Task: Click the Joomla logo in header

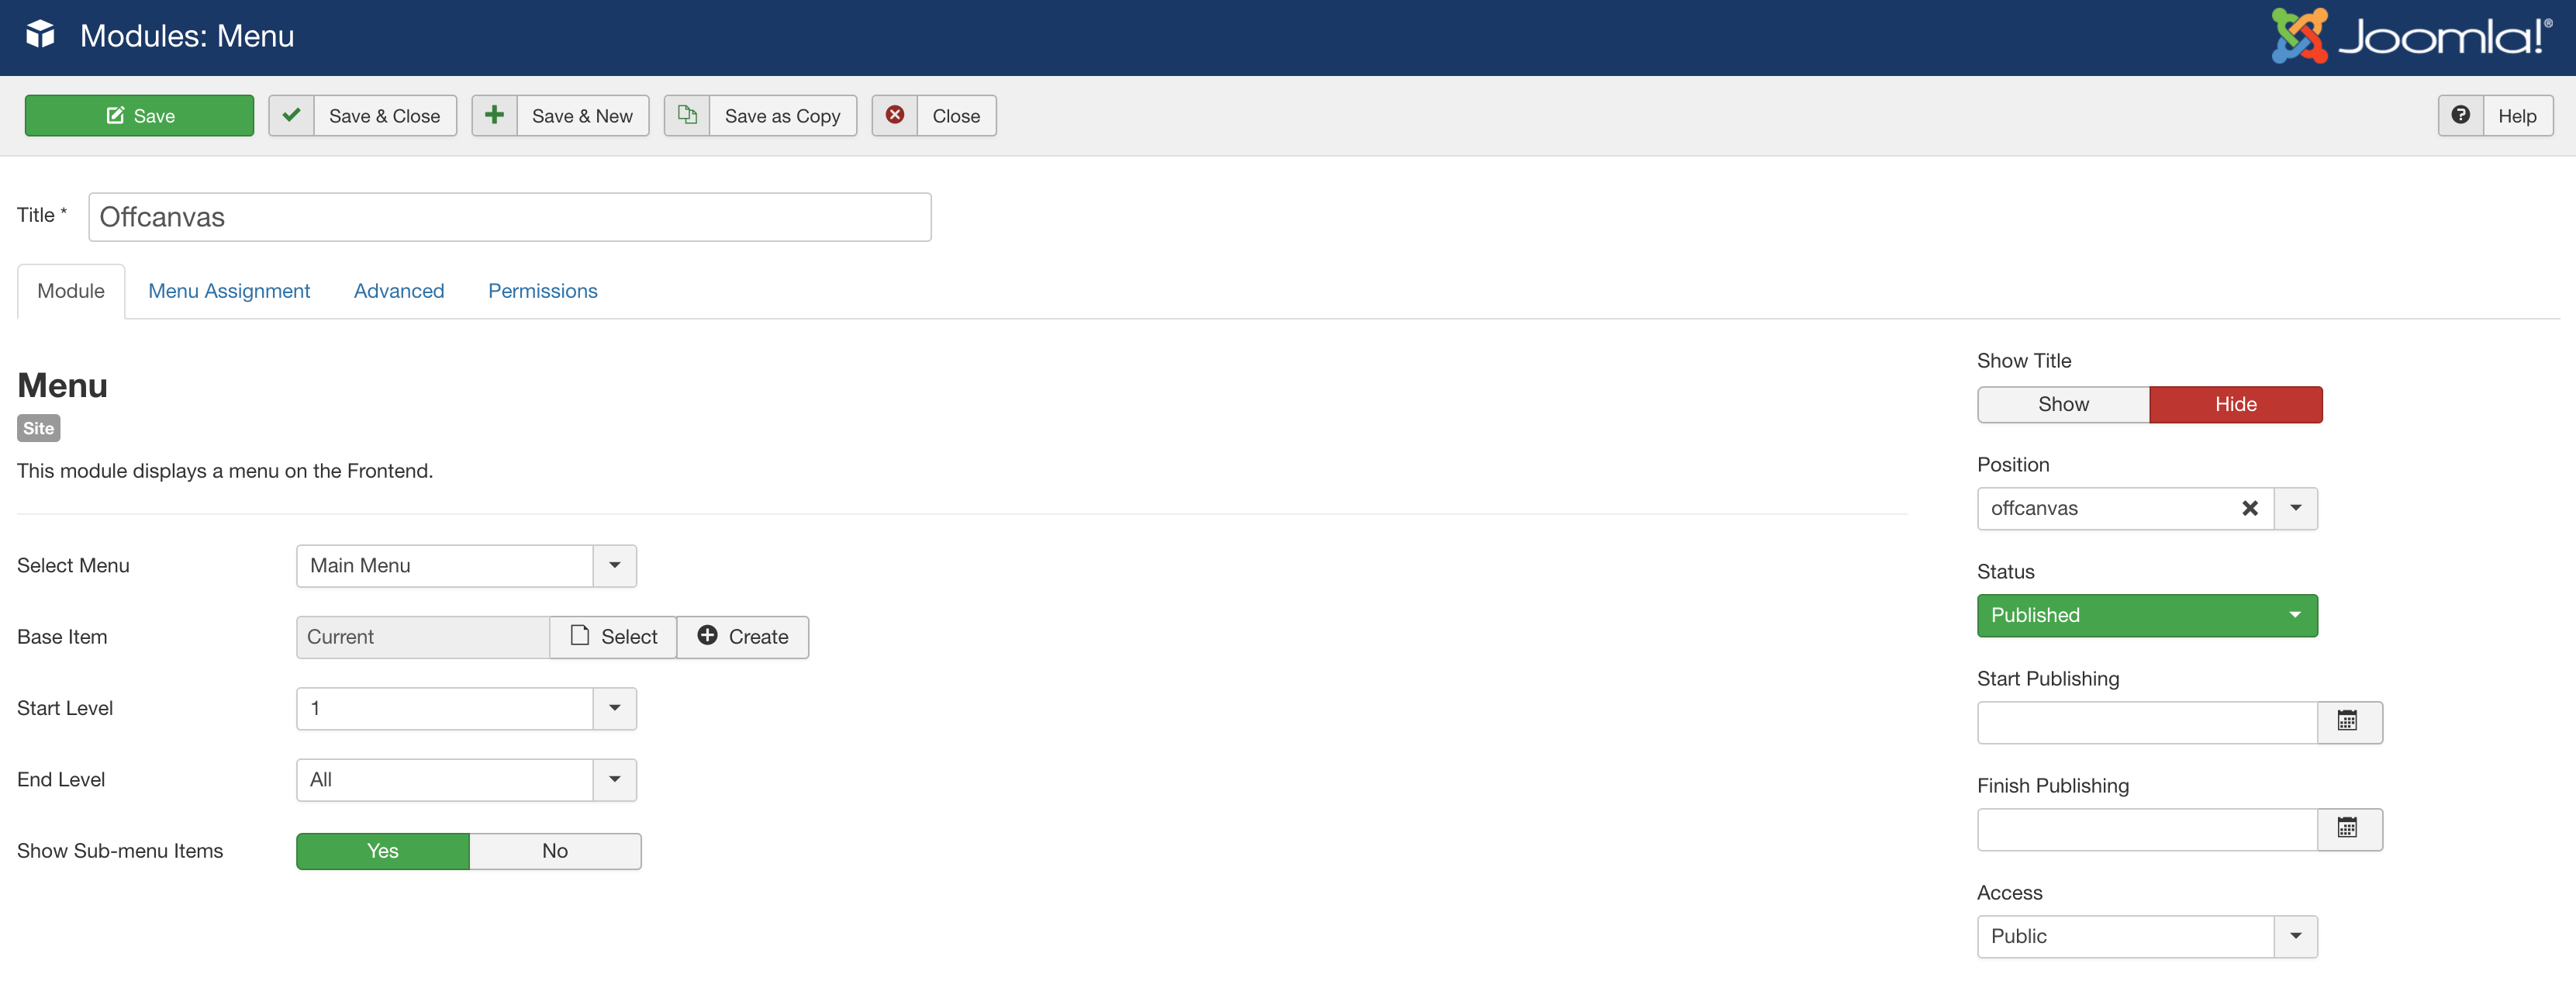Action: coord(2410,36)
